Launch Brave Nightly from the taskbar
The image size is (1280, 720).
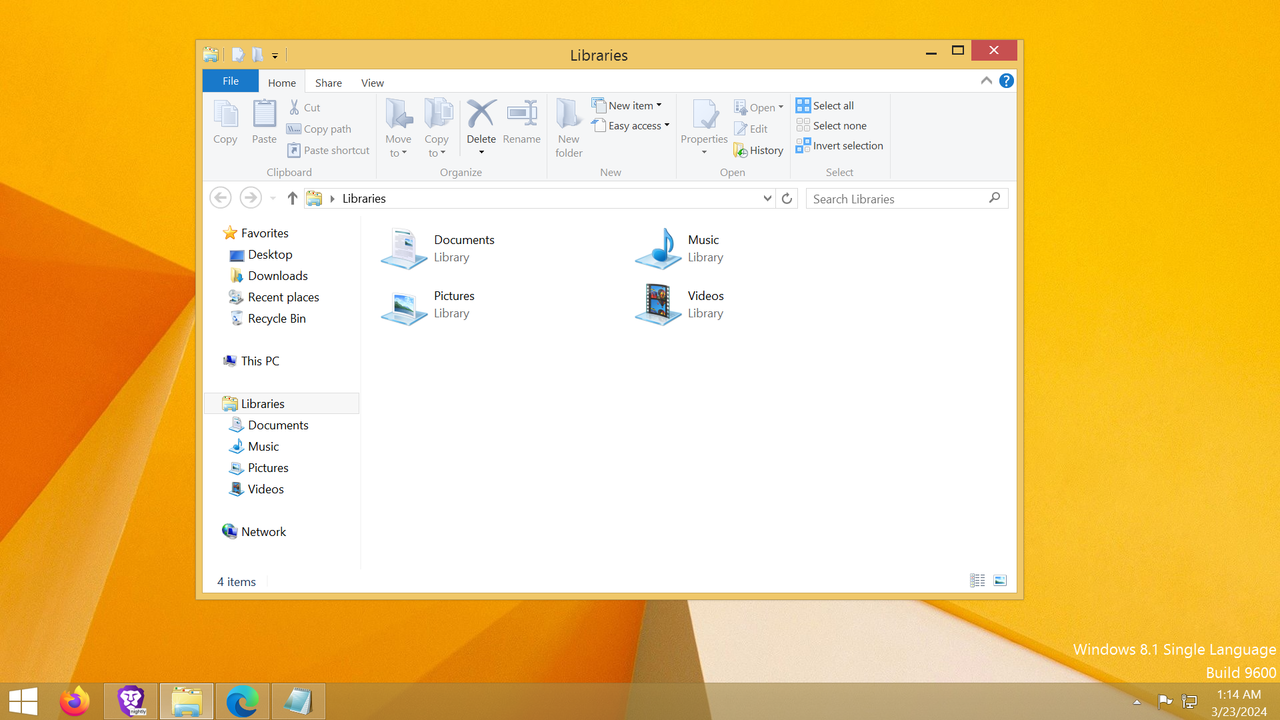click(x=131, y=702)
